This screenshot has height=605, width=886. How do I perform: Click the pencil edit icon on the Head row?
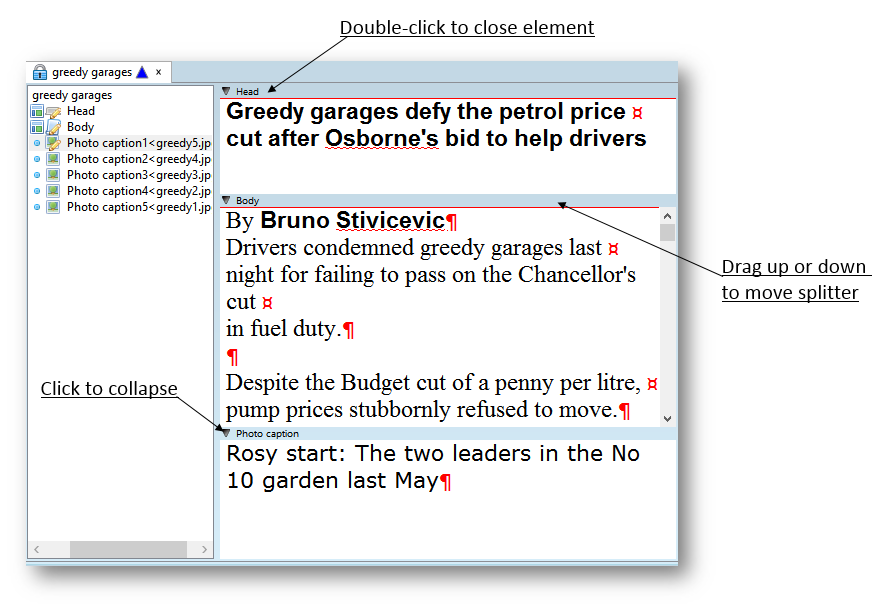53,111
